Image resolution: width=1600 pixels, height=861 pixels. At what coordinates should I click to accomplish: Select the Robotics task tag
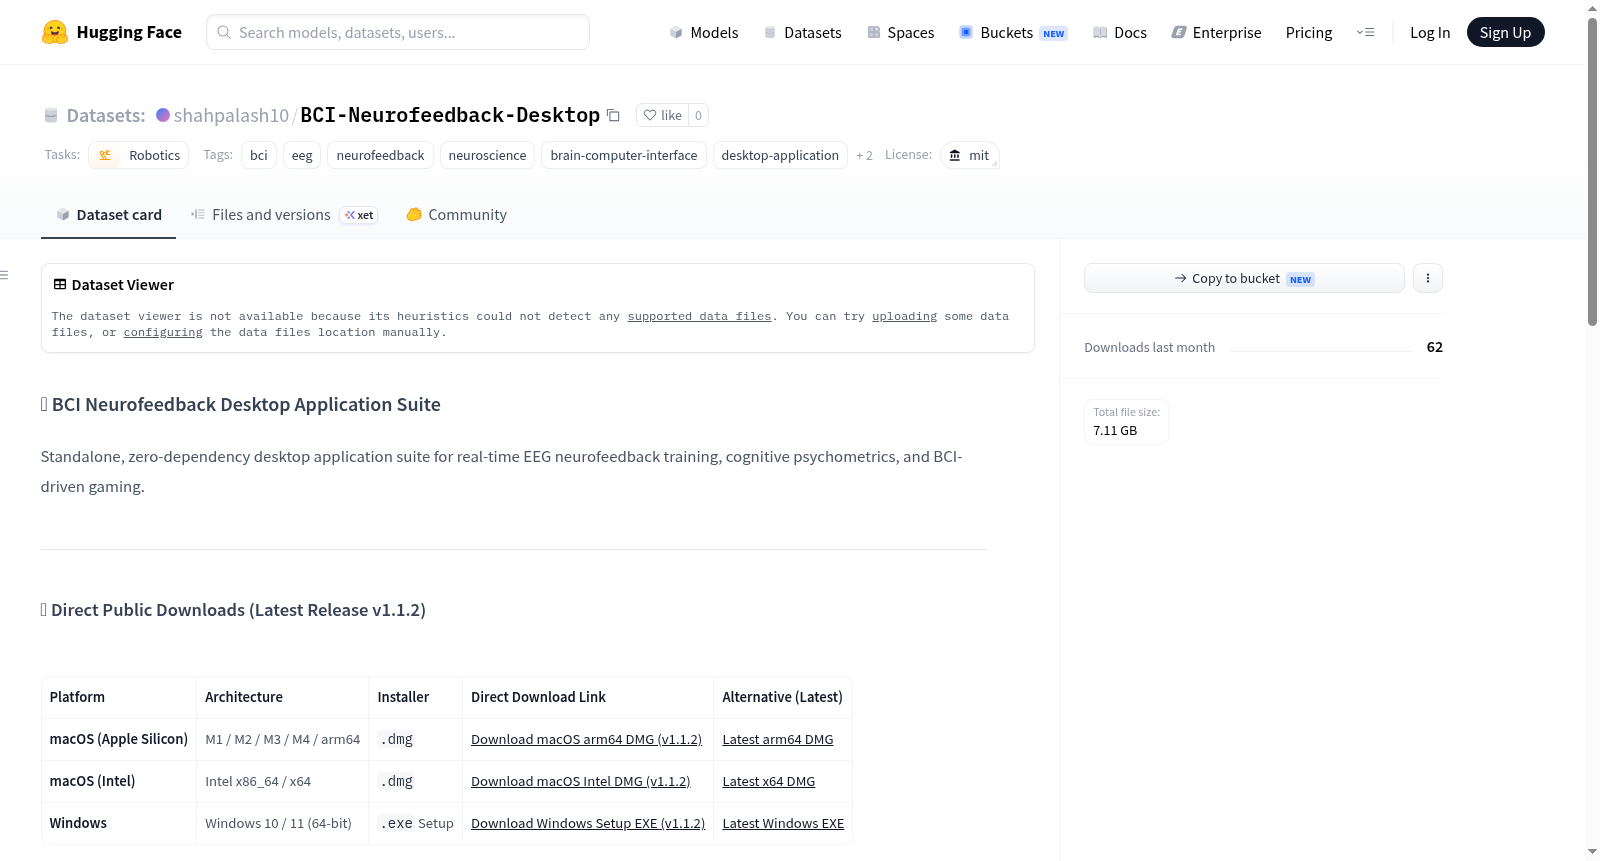click(x=139, y=155)
